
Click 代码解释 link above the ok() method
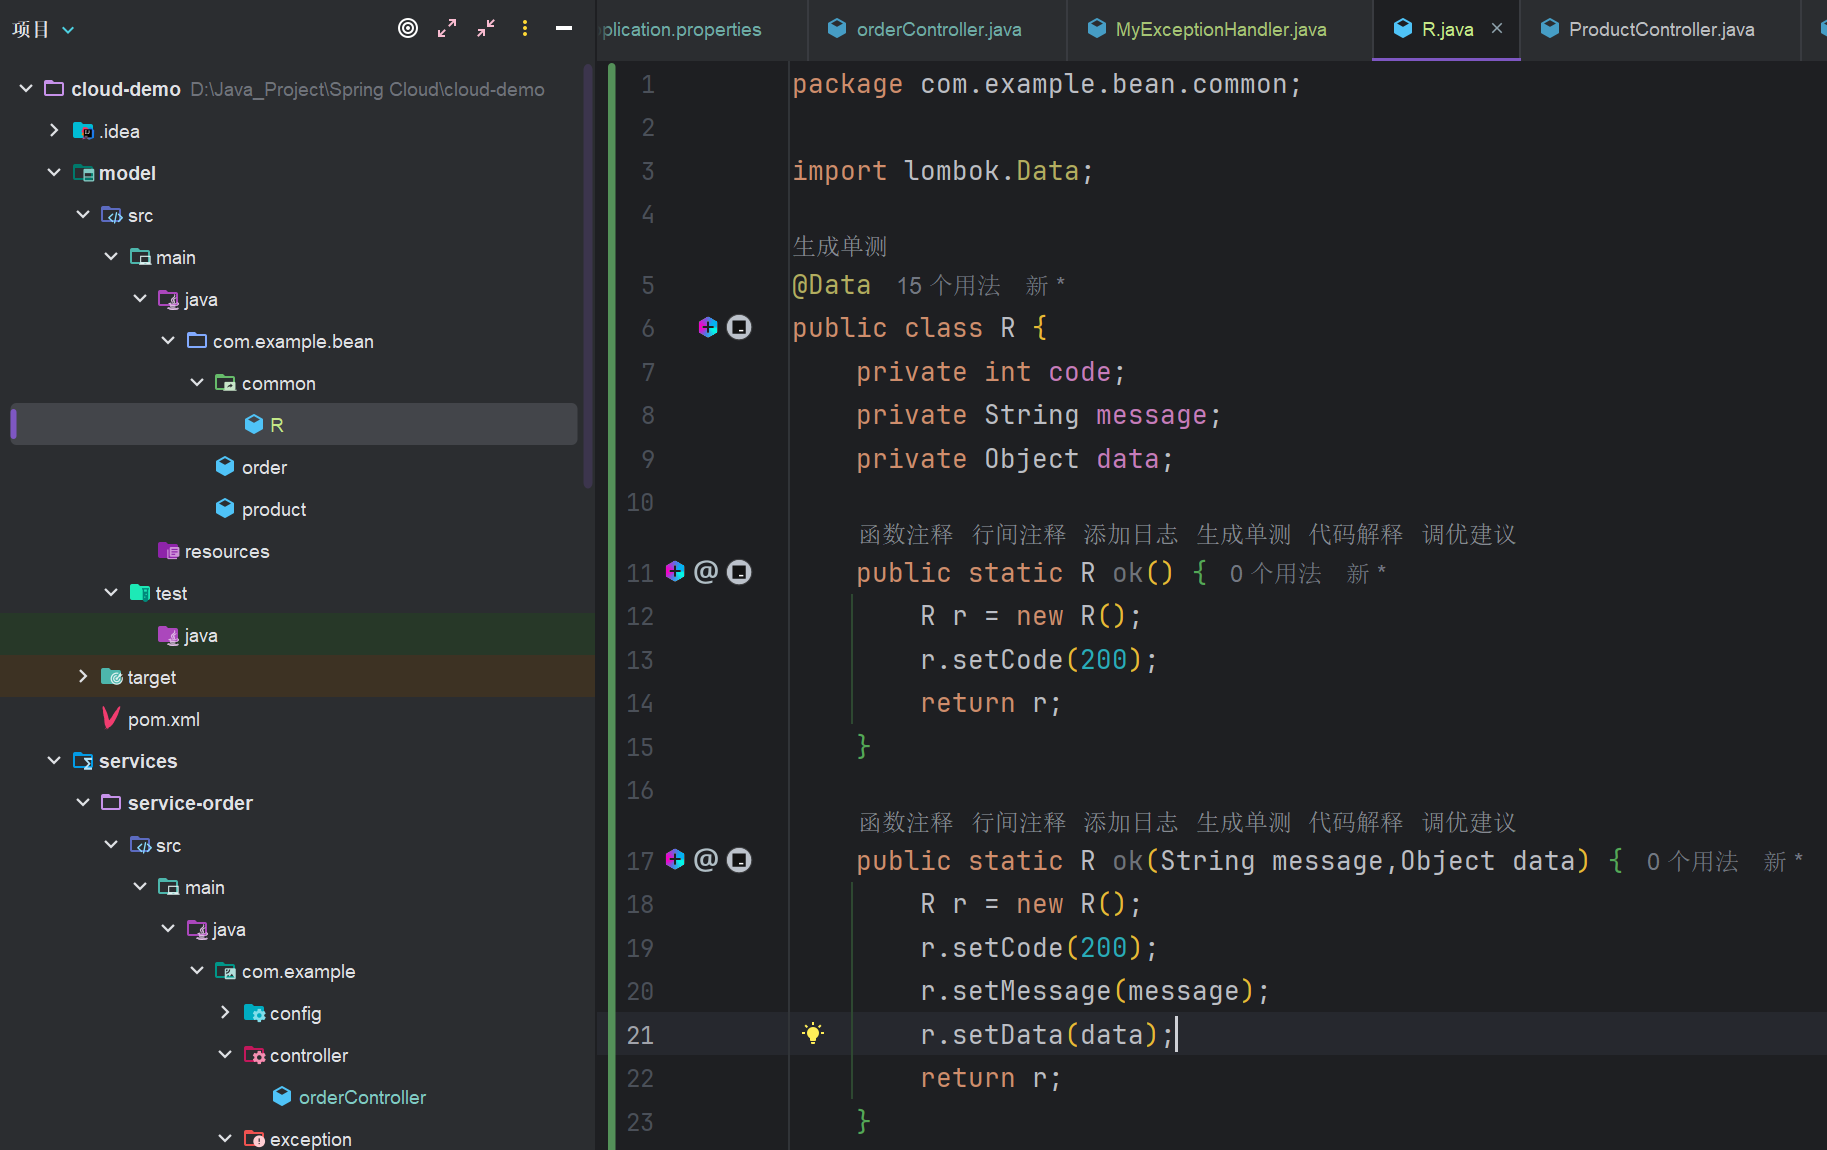(1355, 535)
